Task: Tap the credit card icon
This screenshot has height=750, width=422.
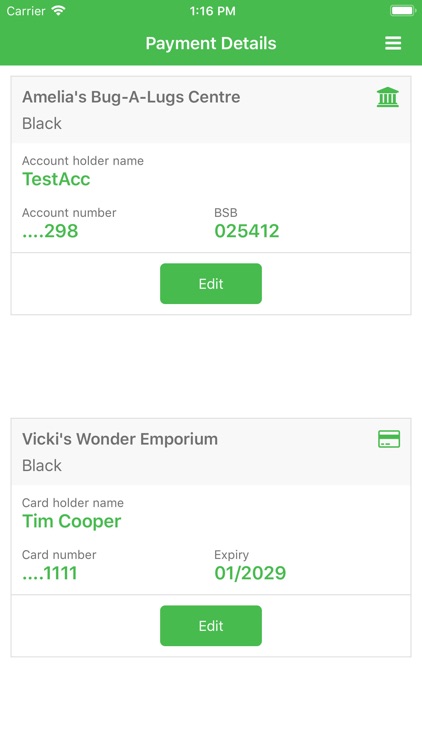Action: click(x=389, y=439)
